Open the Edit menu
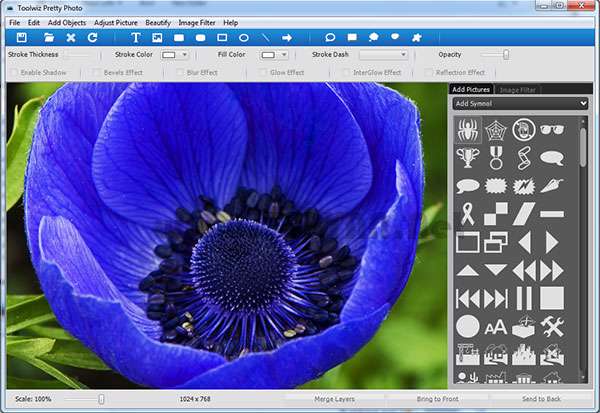Viewport: 600px width, 413px height. click(x=34, y=23)
